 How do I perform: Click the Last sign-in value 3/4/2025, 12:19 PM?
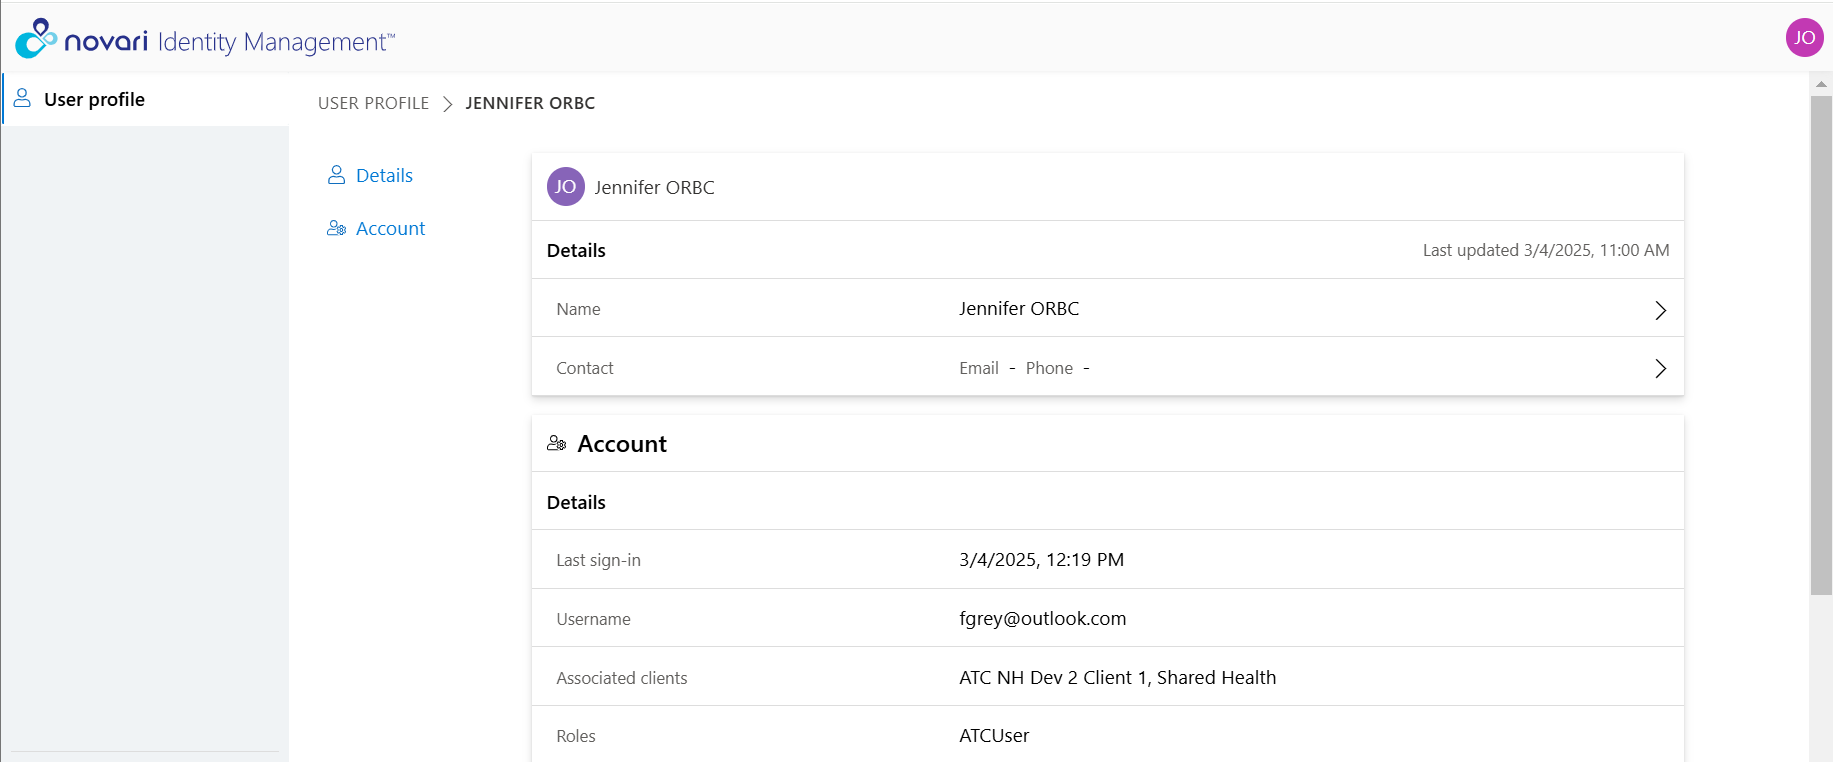tap(1041, 560)
